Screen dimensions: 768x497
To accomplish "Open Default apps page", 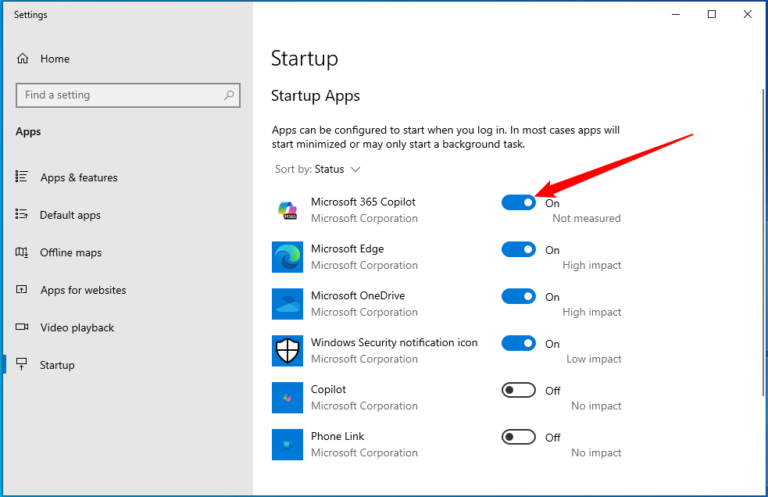I will 70,215.
